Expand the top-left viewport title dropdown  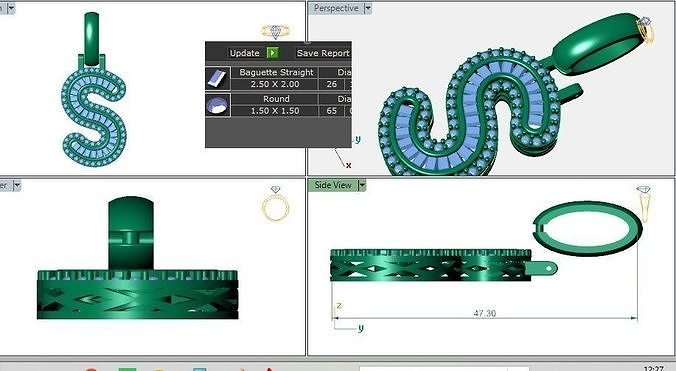click(11, 8)
